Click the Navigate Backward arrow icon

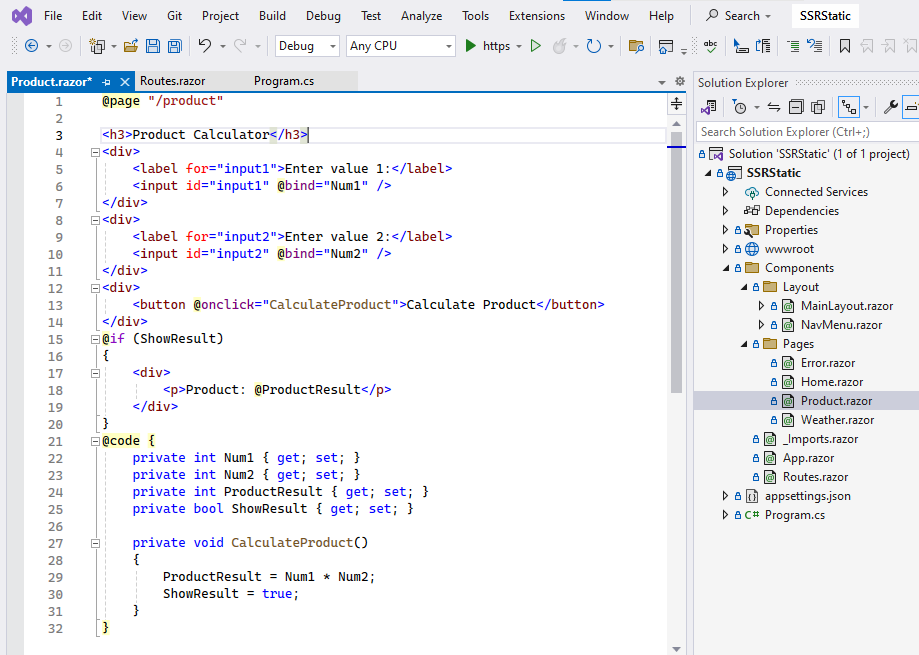32,46
